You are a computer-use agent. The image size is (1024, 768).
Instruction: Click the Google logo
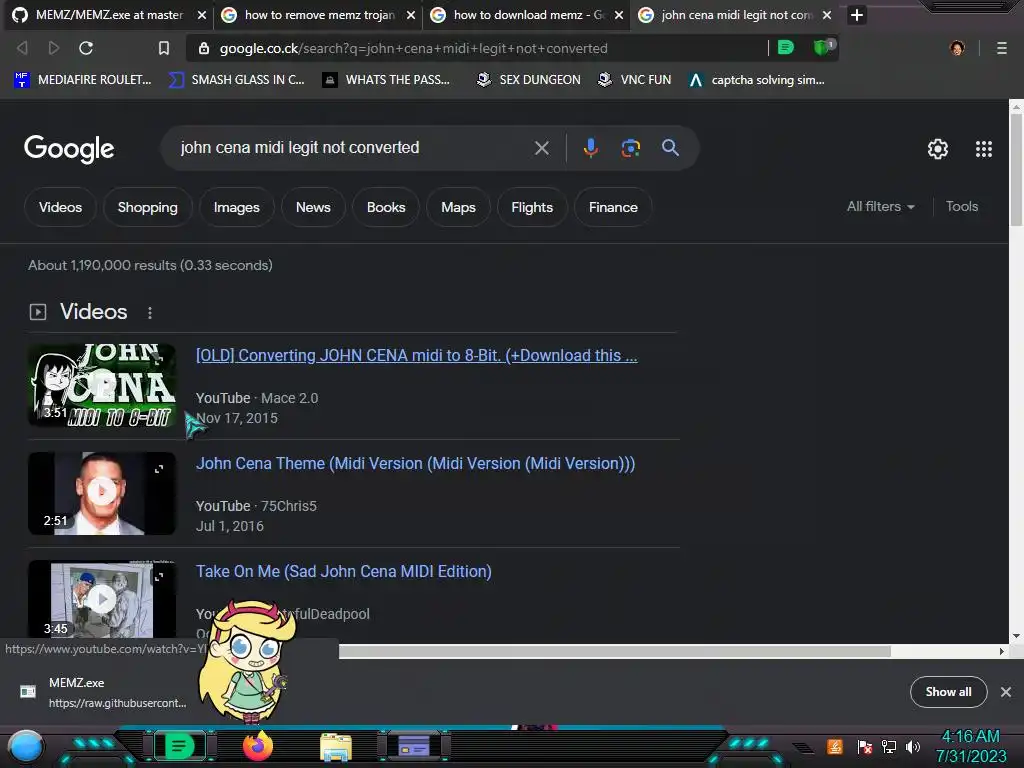point(69,149)
